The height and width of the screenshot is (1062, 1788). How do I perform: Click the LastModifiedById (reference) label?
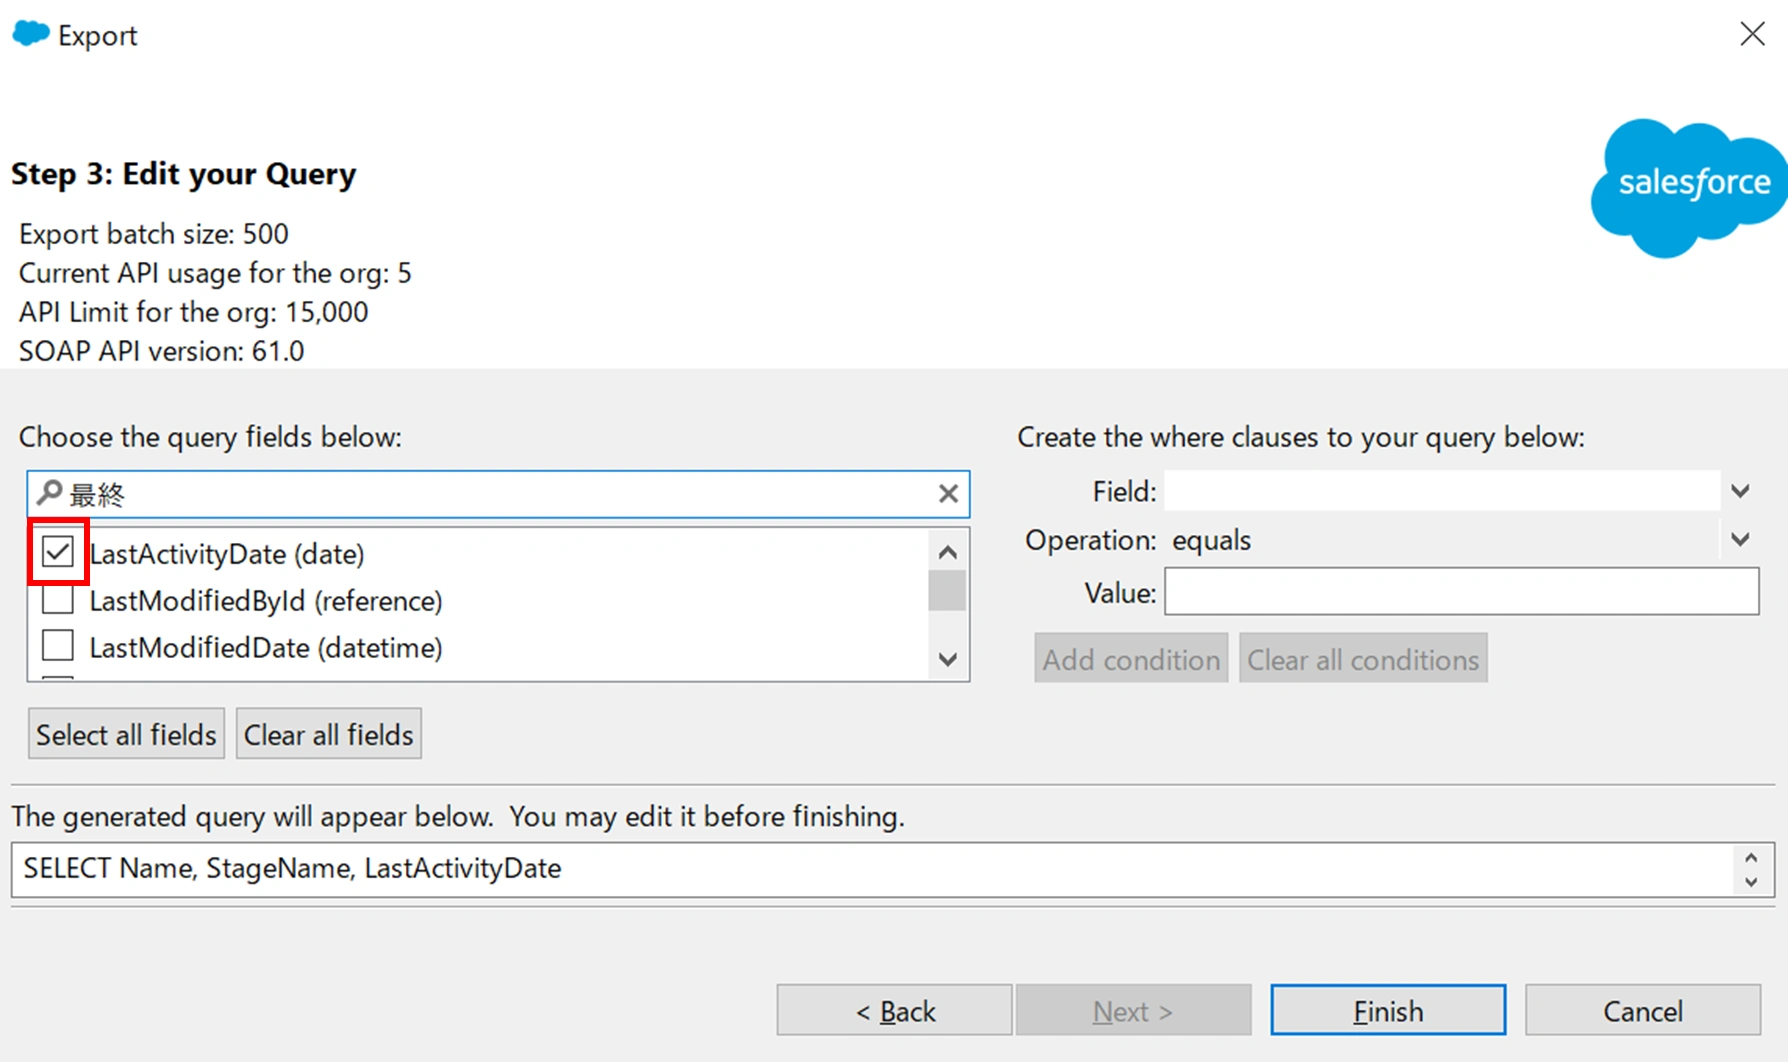pos(266,600)
